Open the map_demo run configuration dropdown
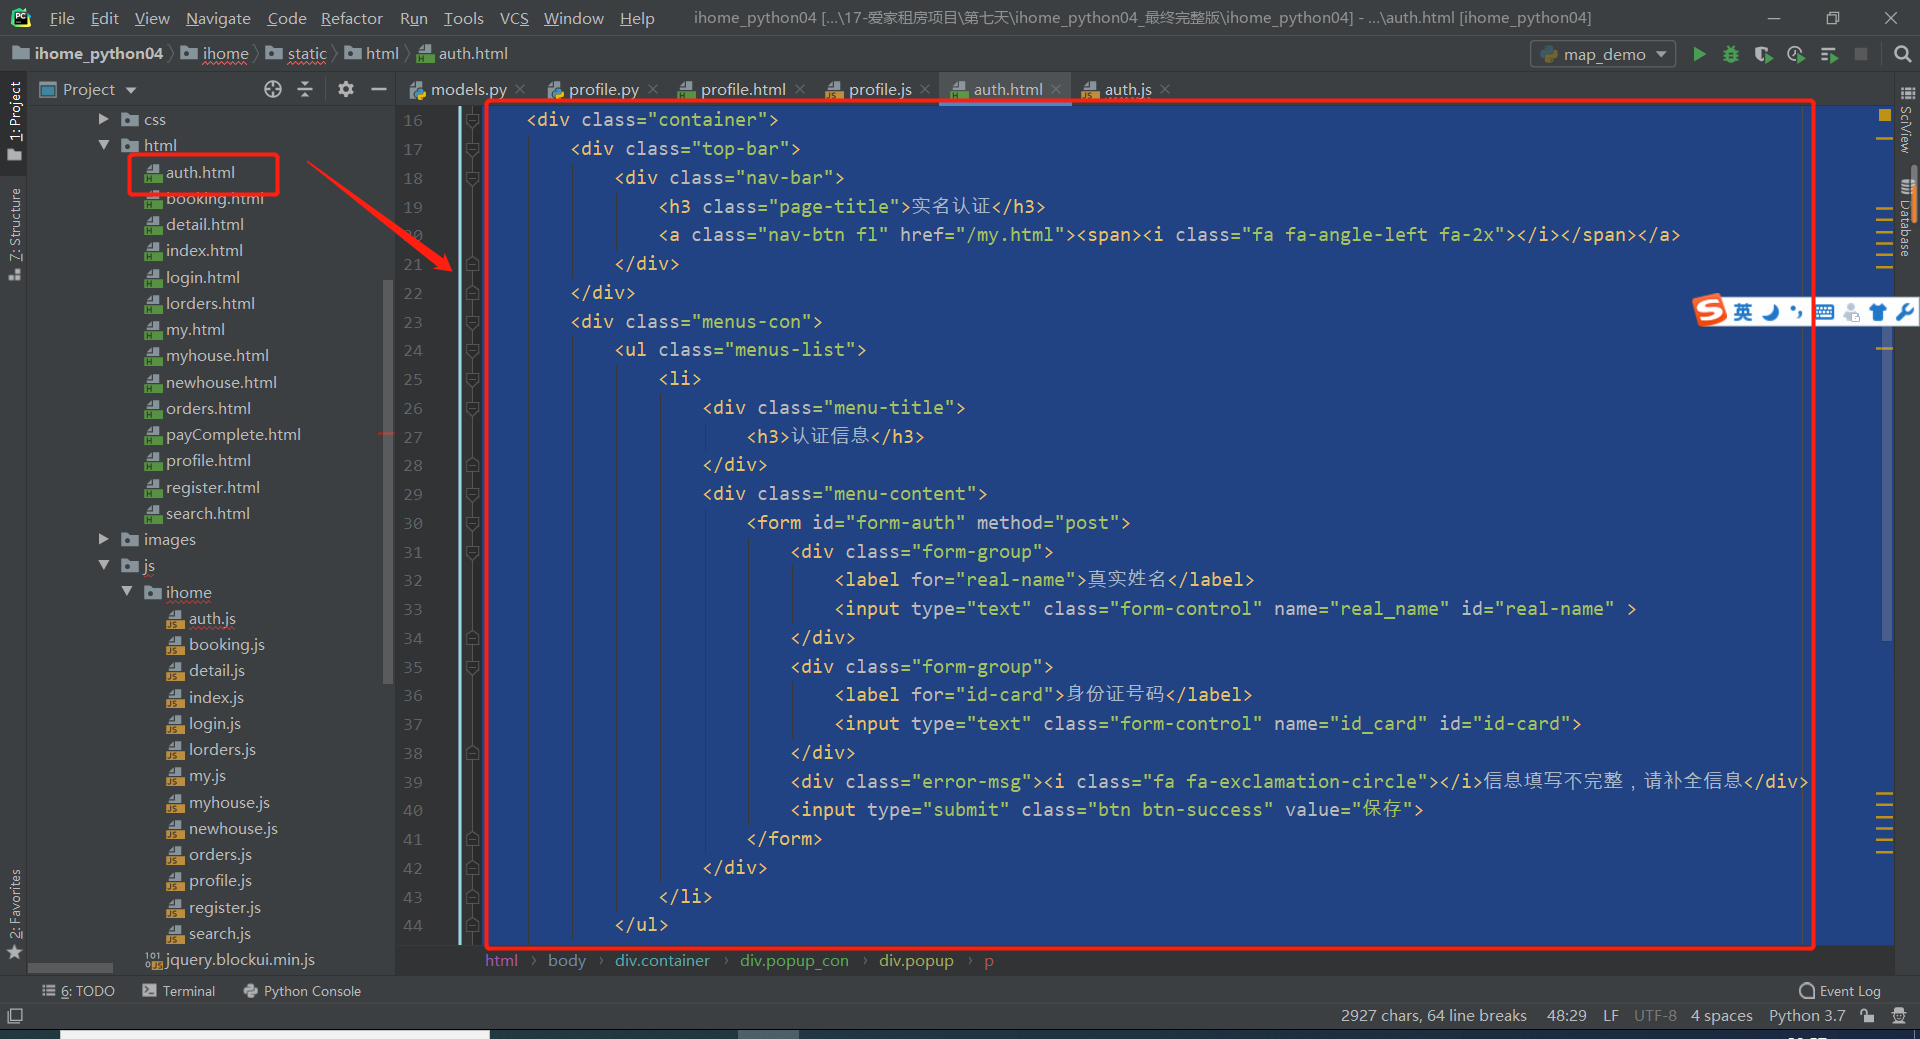 coord(1604,54)
